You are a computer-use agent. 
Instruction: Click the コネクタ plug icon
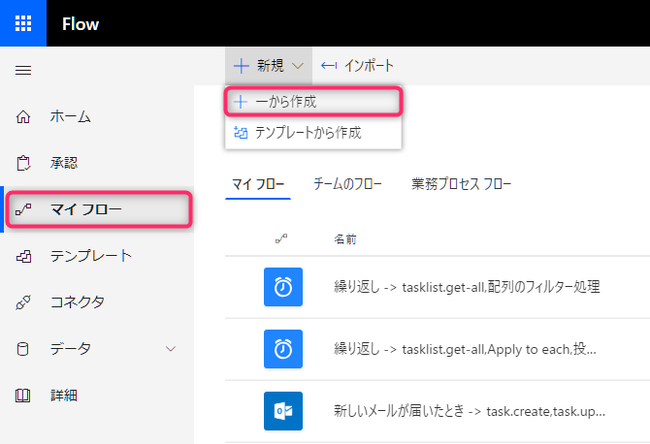pyautogui.click(x=23, y=303)
